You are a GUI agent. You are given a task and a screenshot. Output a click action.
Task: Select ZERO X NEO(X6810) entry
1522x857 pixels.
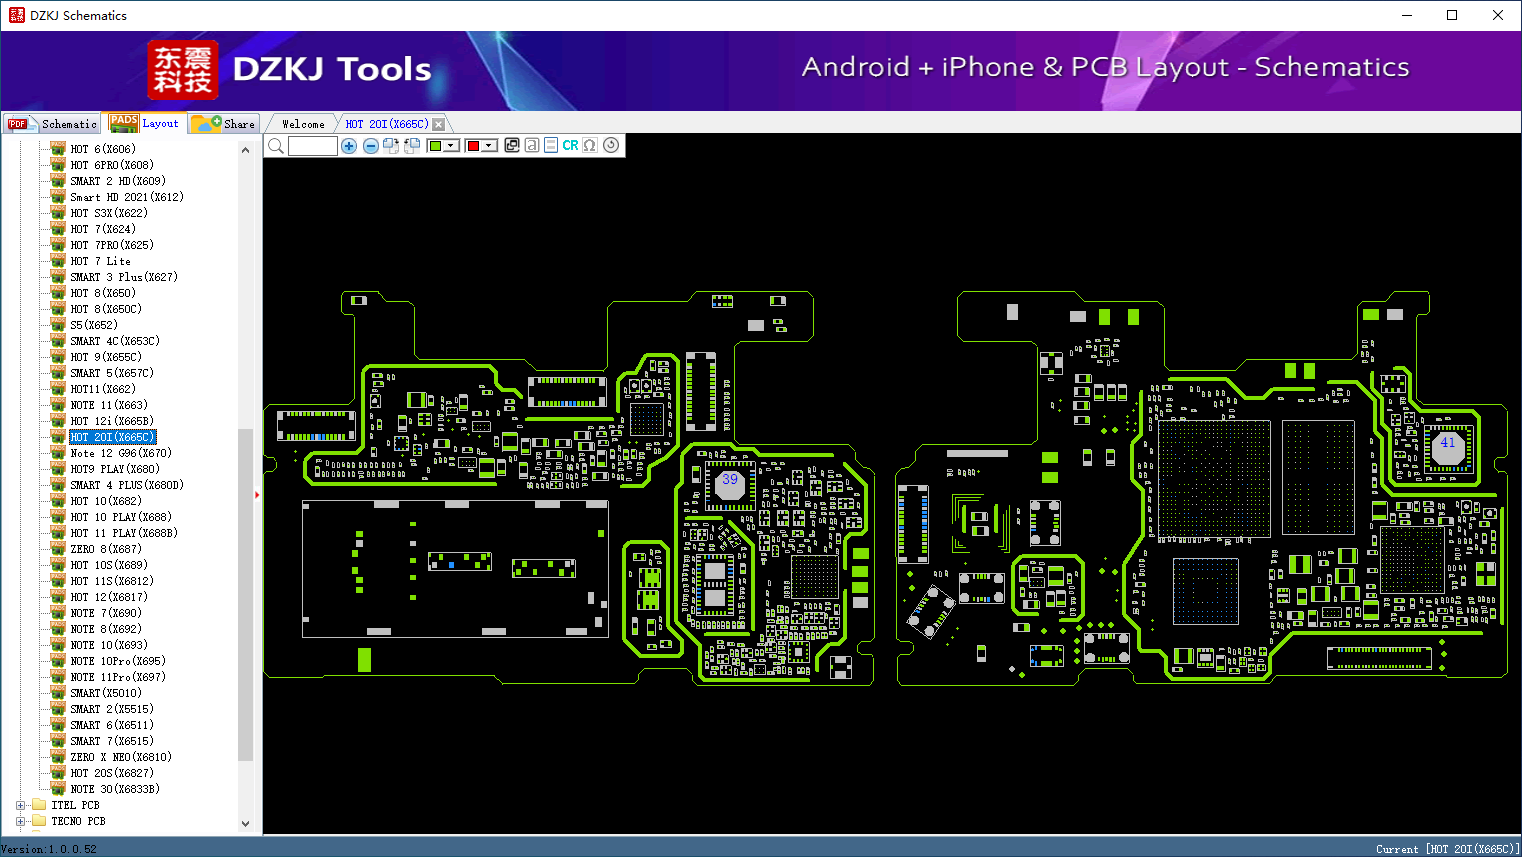(121, 757)
